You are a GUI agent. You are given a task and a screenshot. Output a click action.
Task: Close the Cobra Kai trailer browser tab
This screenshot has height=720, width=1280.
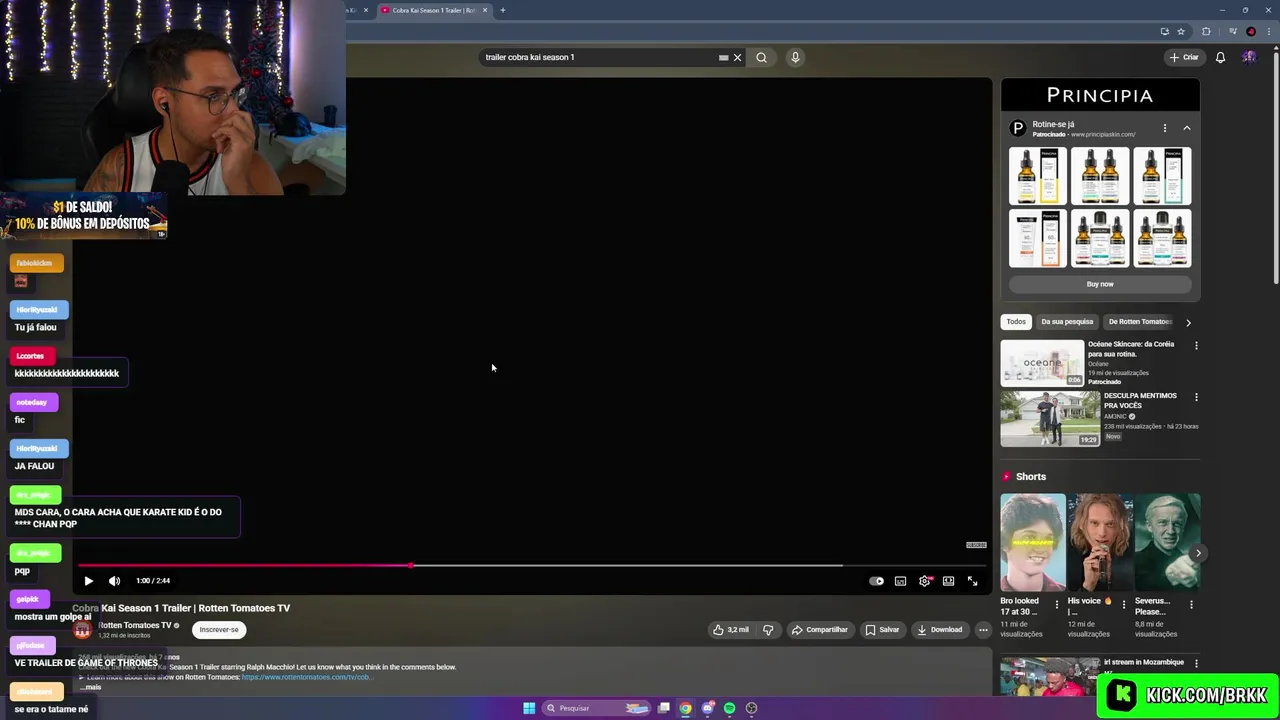click(x=485, y=10)
